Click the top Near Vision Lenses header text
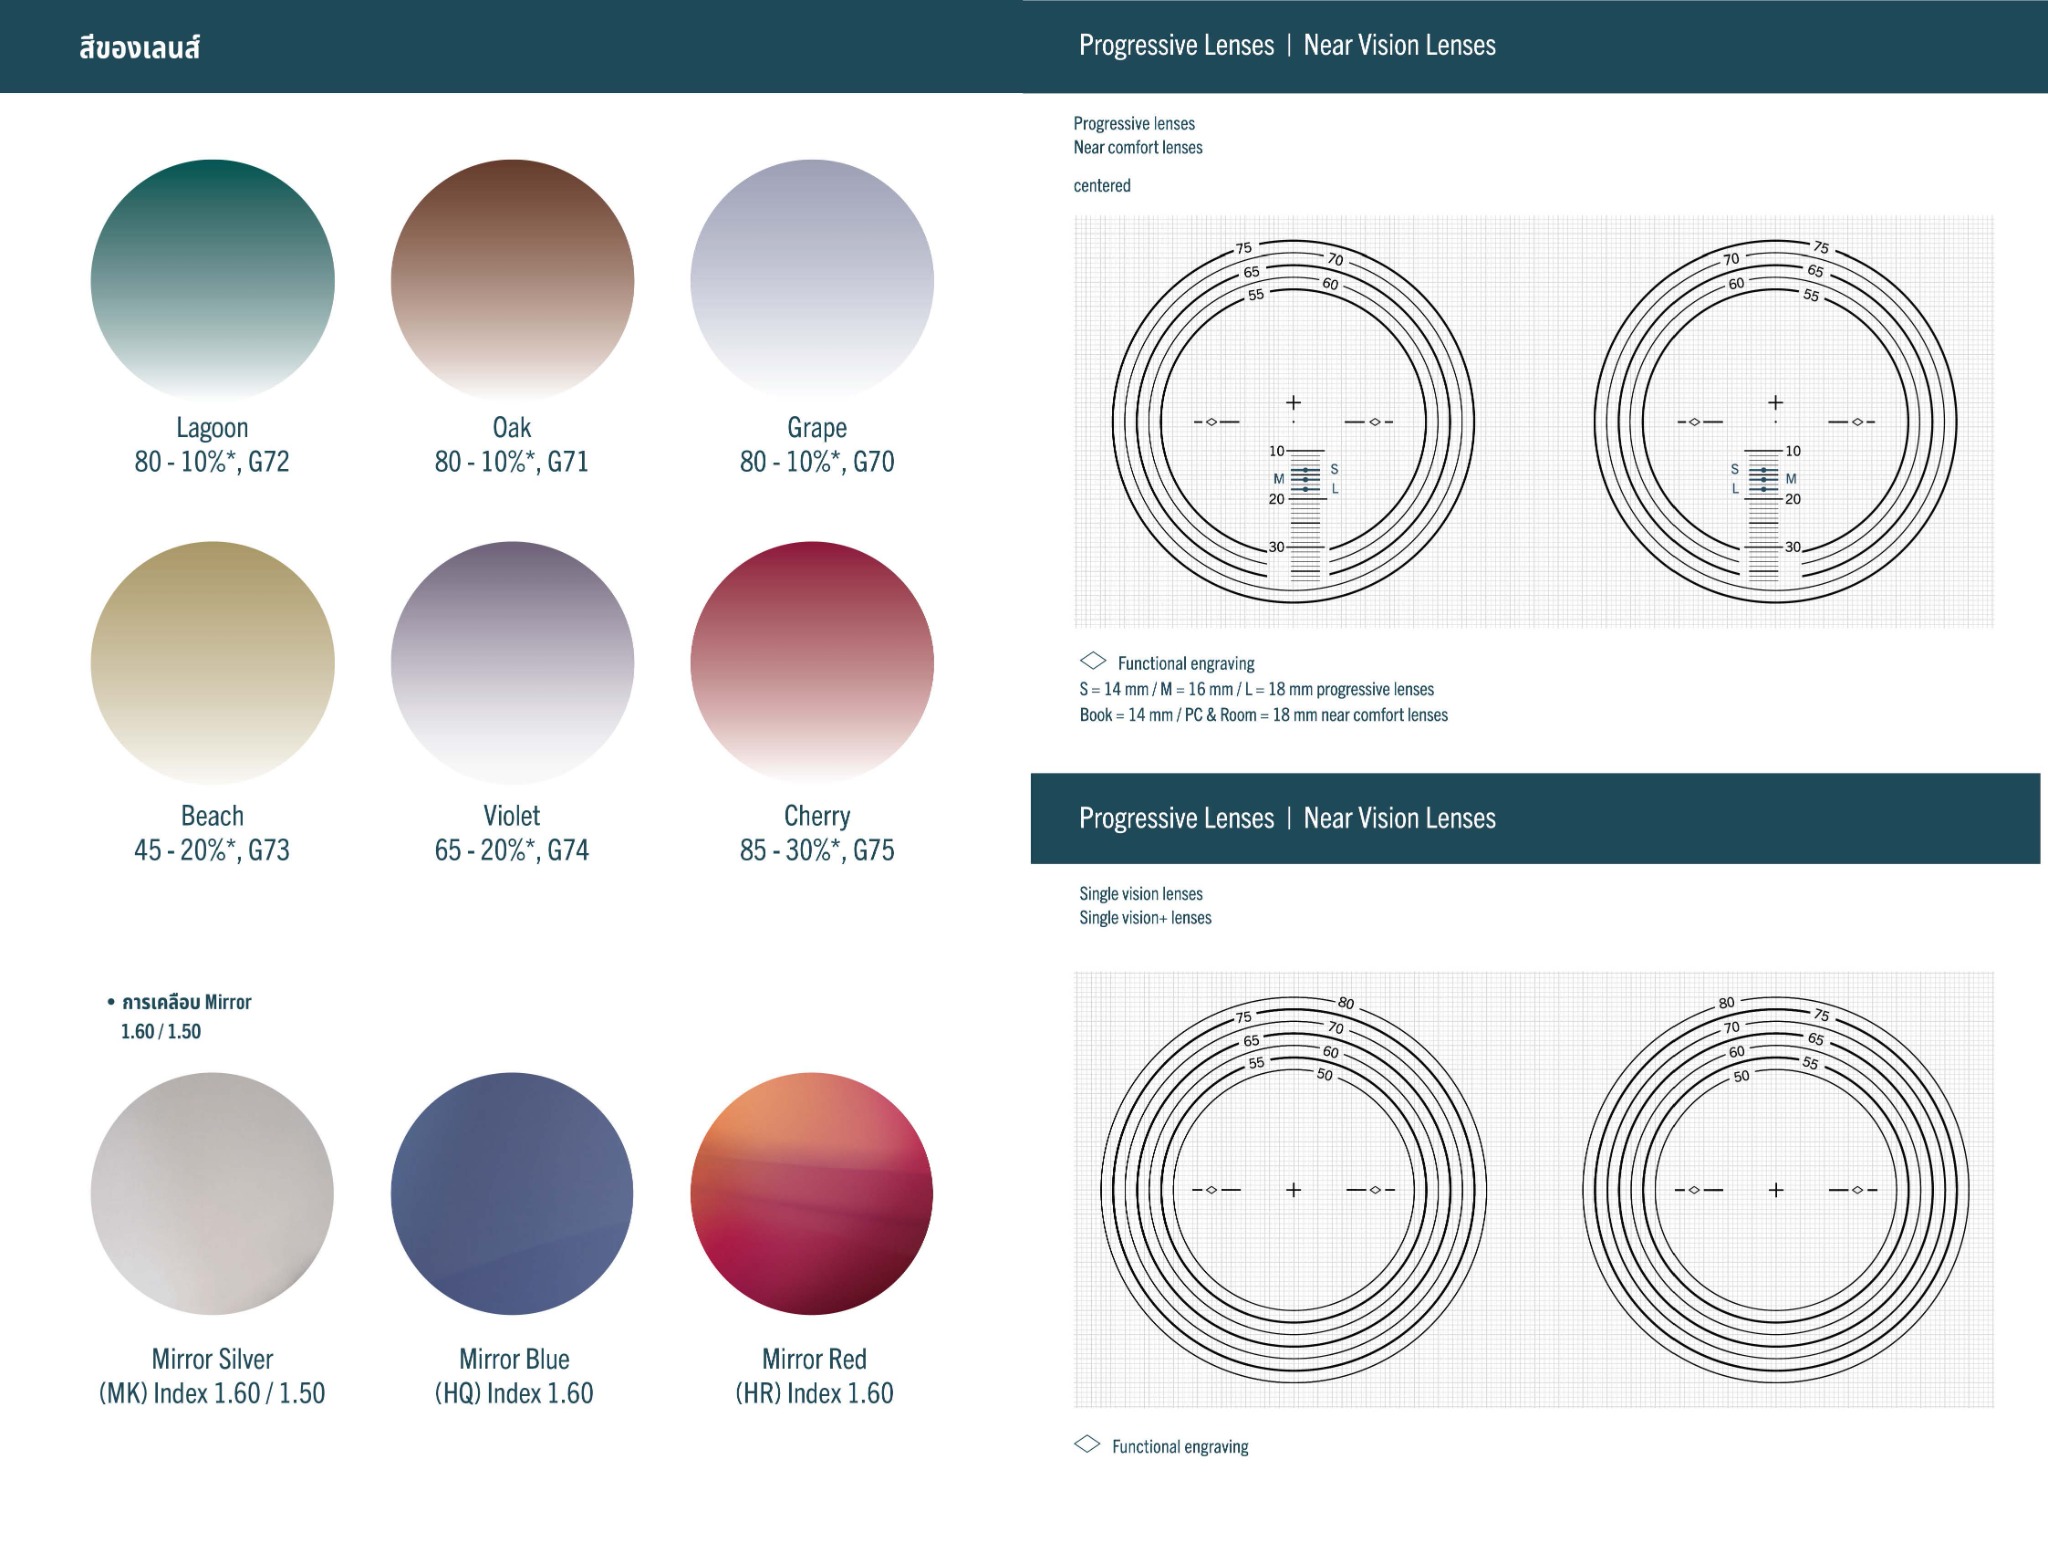2048x1563 pixels. point(1399,45)
